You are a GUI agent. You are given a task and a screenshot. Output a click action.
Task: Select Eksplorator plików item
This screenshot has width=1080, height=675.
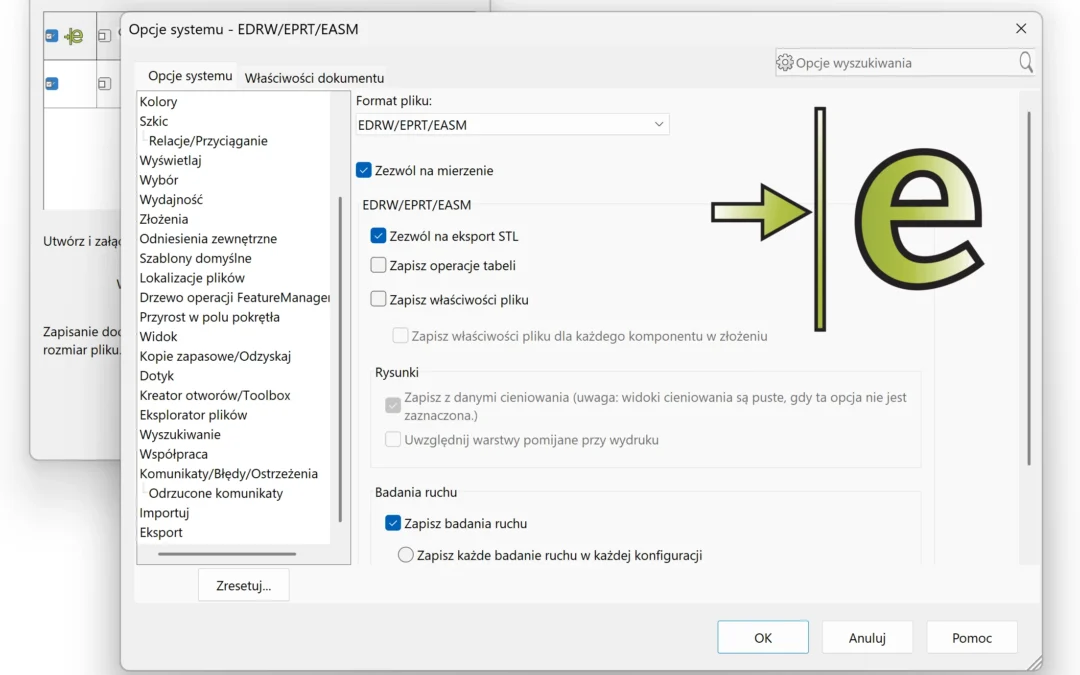point(193,415)
